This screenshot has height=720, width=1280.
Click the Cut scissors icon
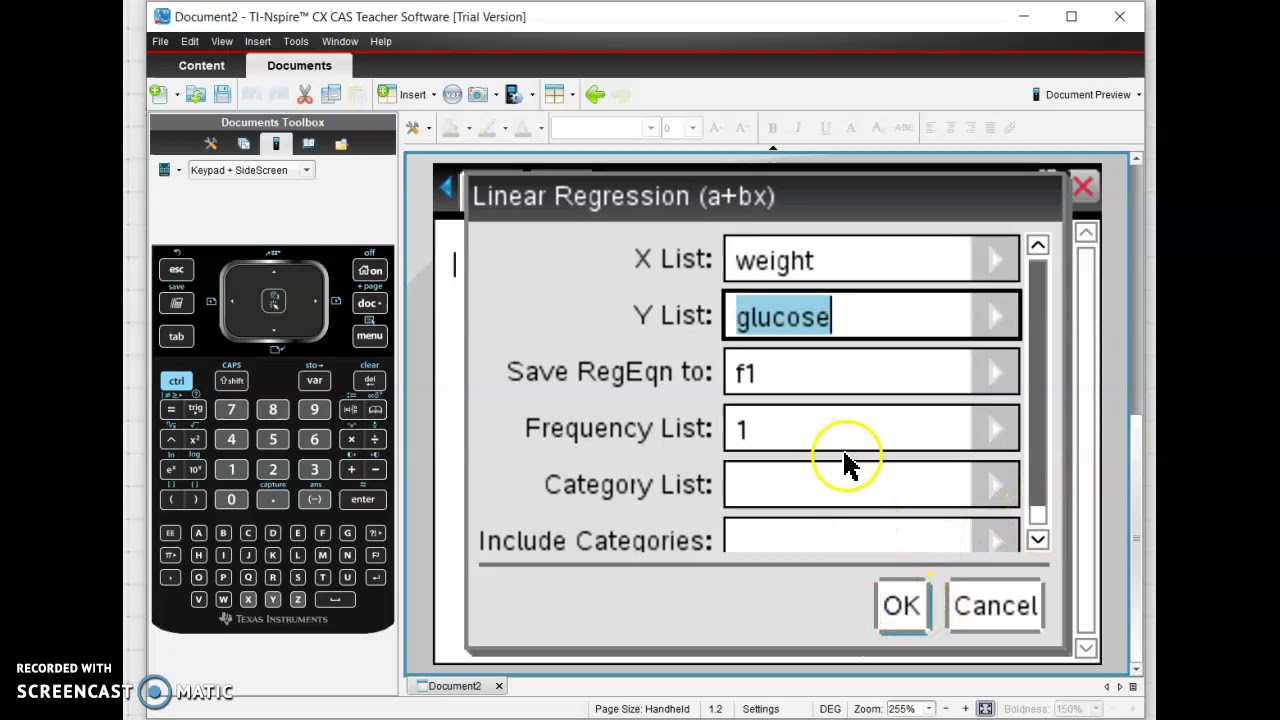coord(305,94)
